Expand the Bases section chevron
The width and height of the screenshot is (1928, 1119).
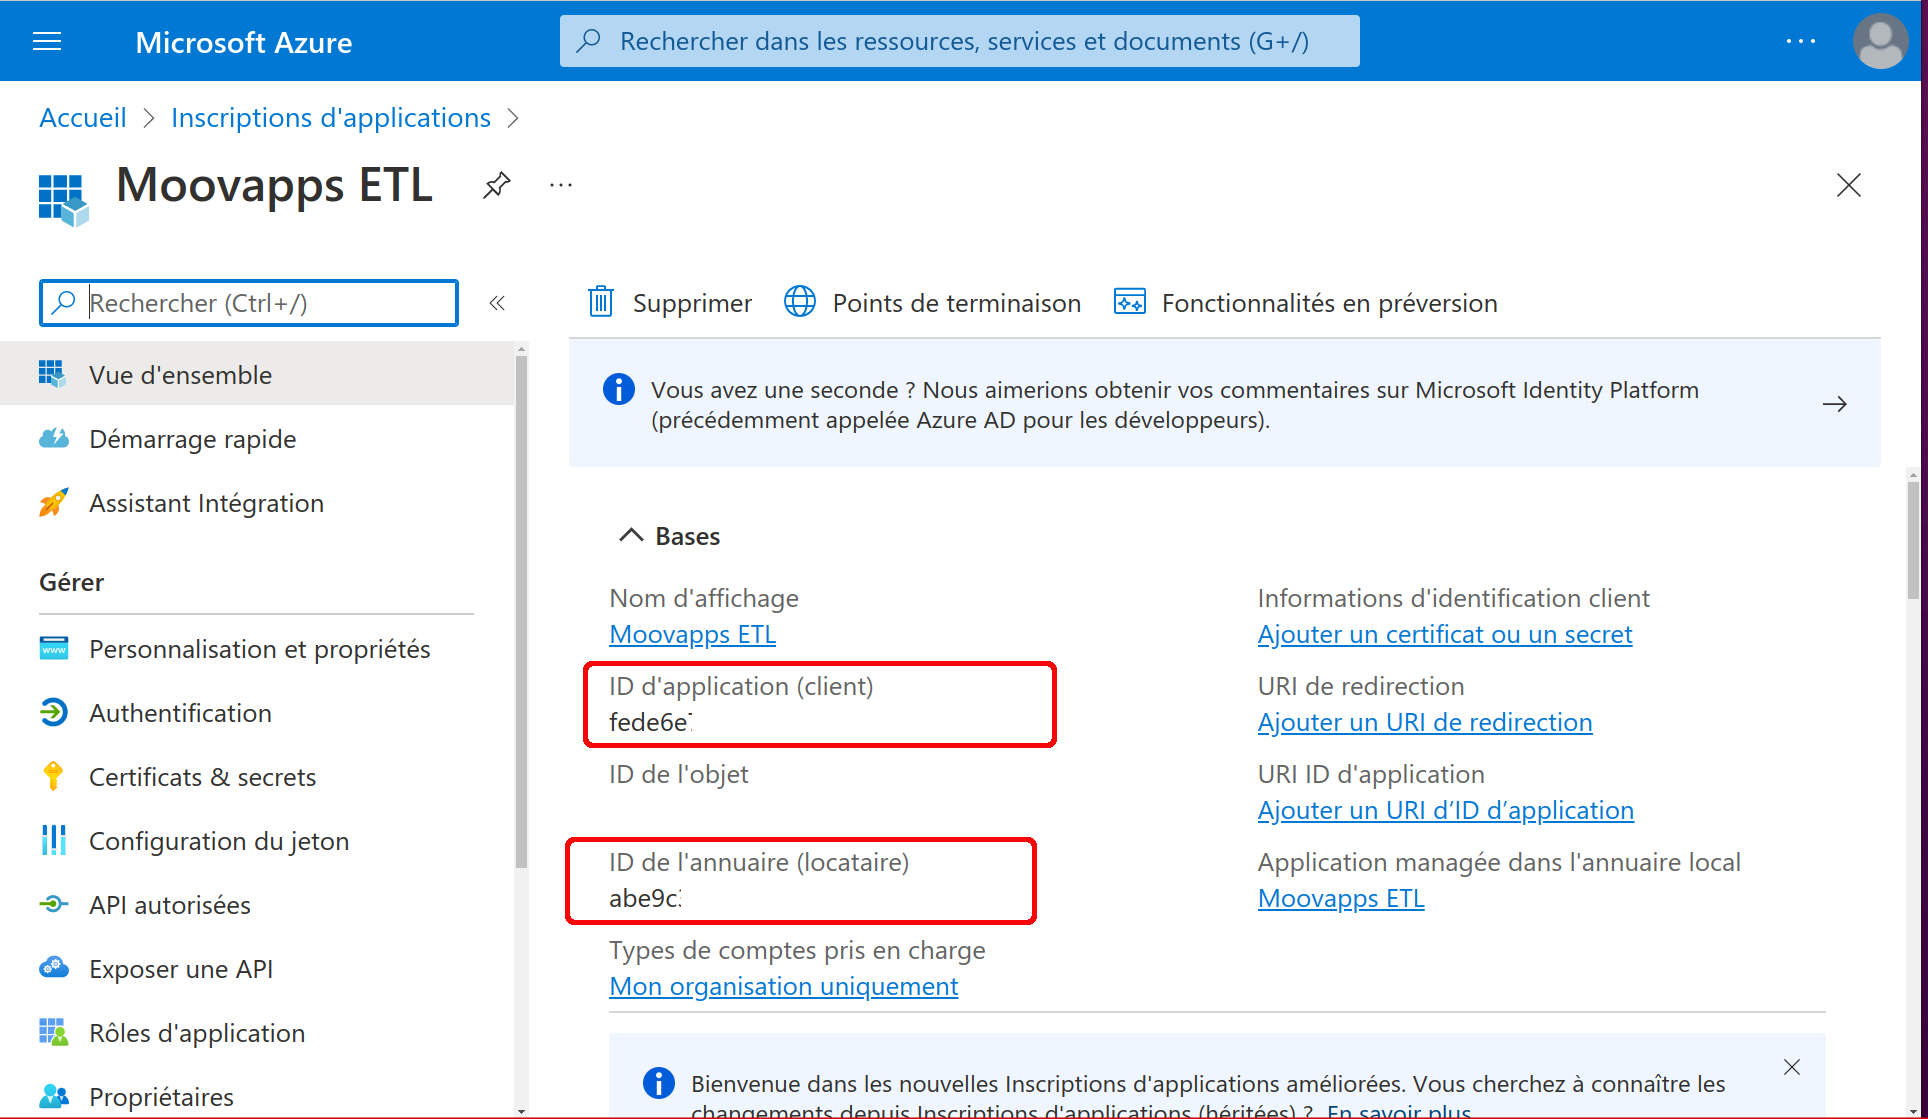pyautogui.click(x=627, y=536)
